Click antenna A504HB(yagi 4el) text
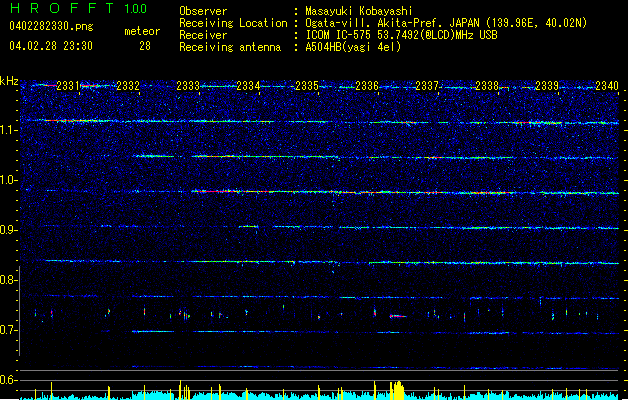The height and width of the screenshot is (400, 629). pyautogui.click(x=353, y=47)
